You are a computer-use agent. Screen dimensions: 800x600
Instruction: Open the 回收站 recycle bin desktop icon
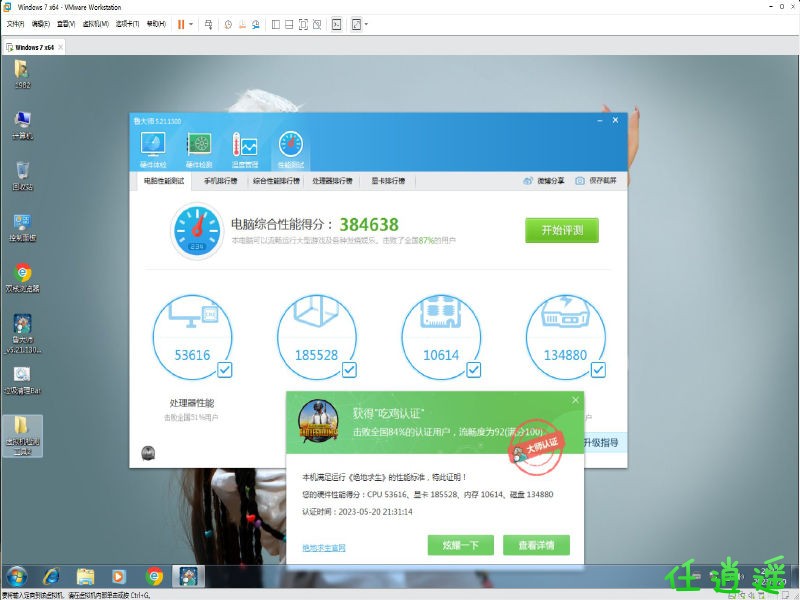click(22, 176)
